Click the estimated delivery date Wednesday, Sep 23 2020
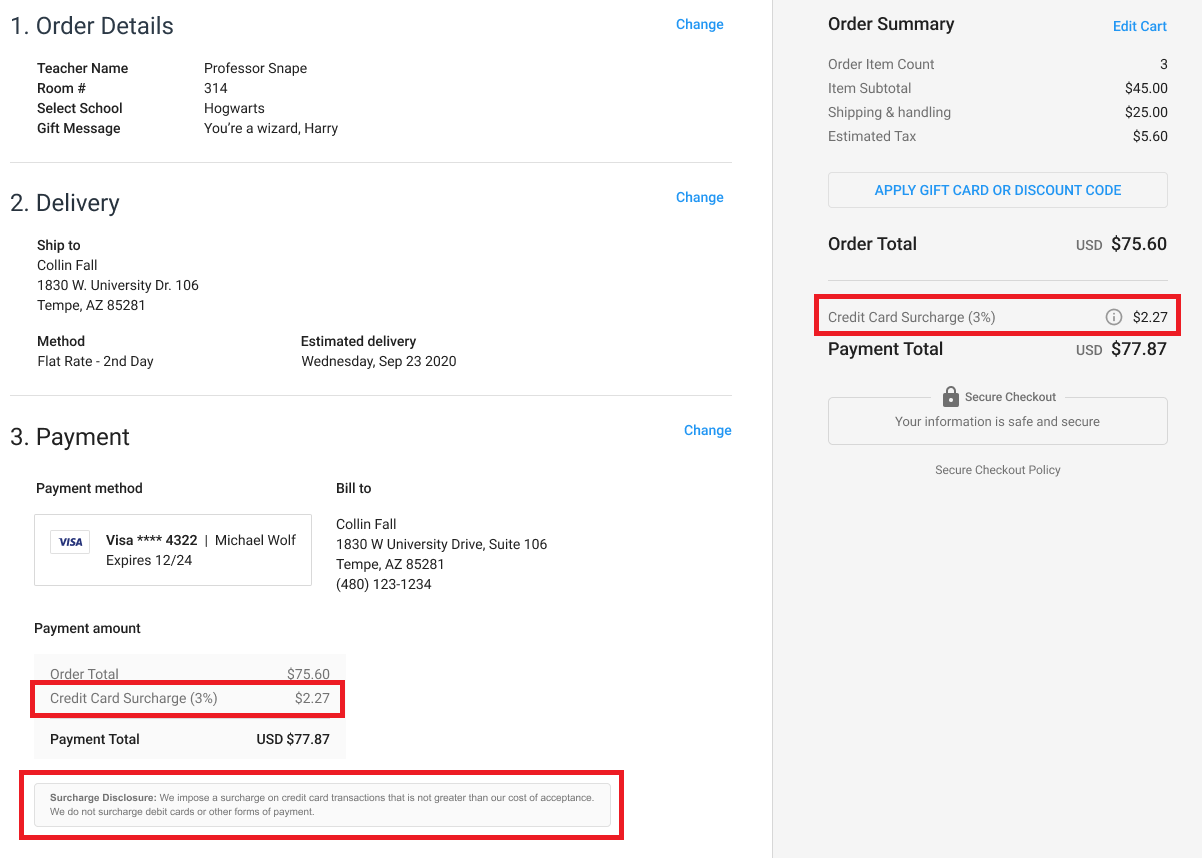The height and width of the screenshot is (858, 1202). pos(378,361)
